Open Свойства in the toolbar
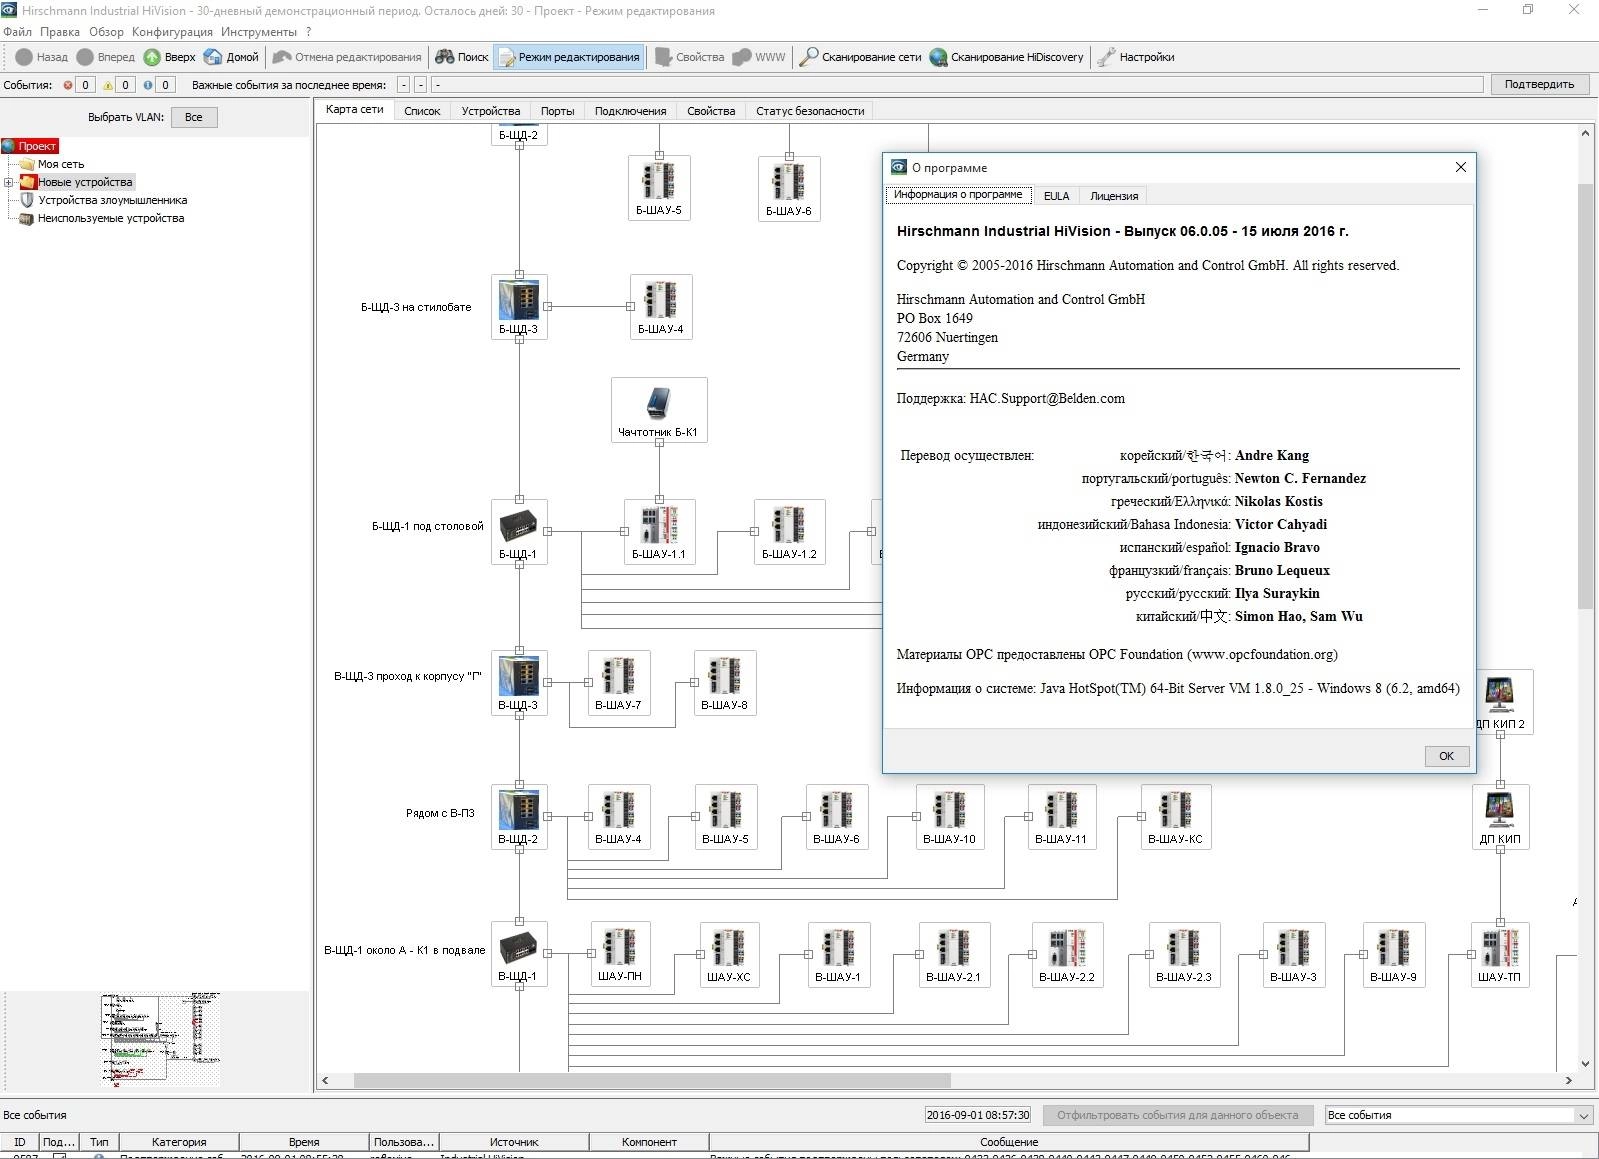1599x1159 pixels. (689, 57)
